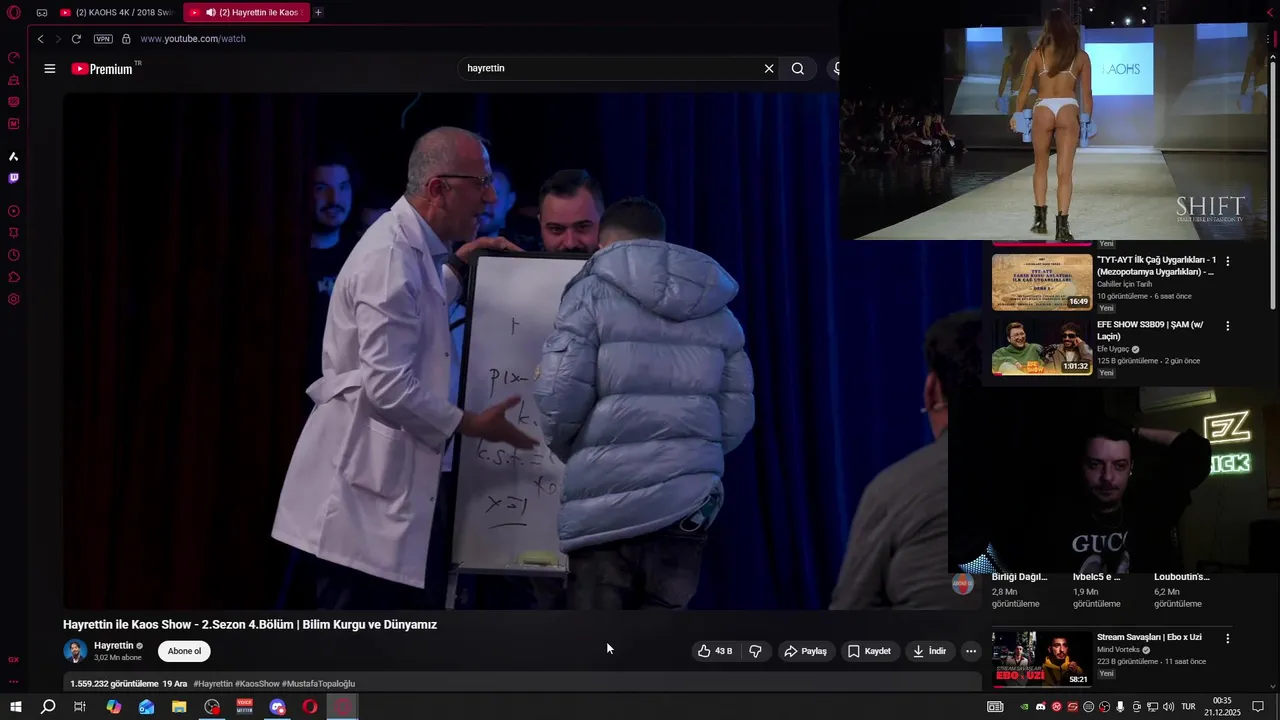
Task: Subscribe with the Abone ol button
Action: pos(184,651)
